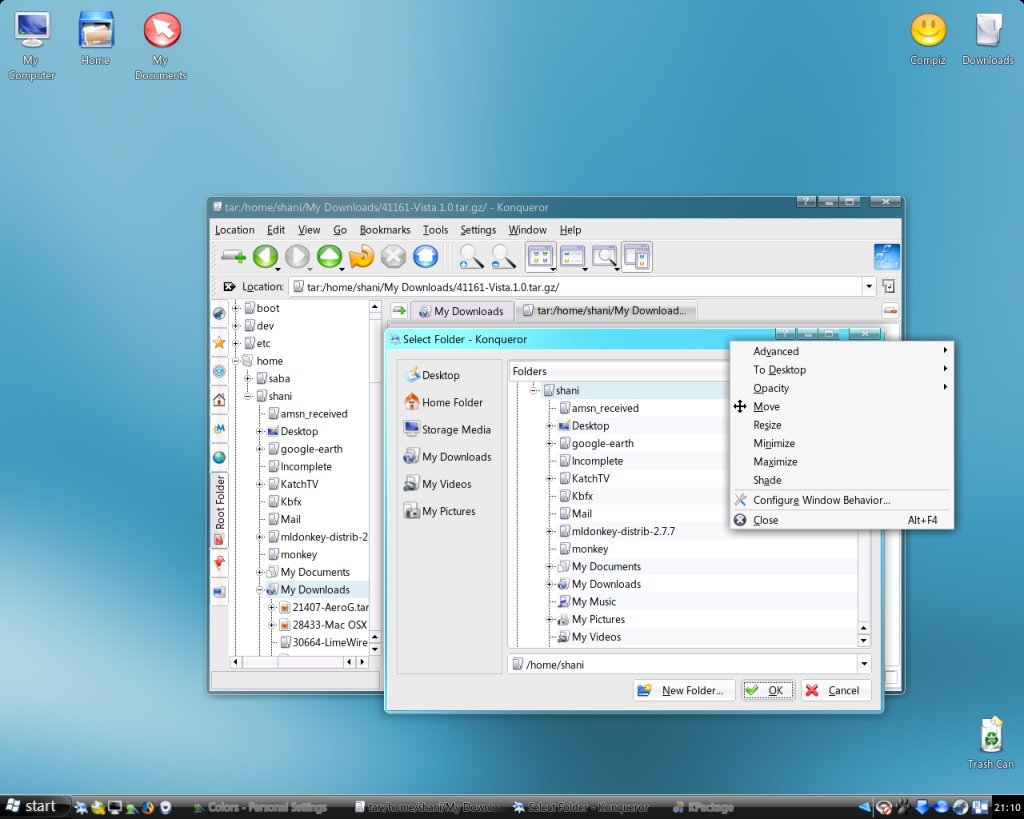This screenshot has height=819, width=1024.
Task: Click the Konqueror Location text field
Action: tap(577, 287)
